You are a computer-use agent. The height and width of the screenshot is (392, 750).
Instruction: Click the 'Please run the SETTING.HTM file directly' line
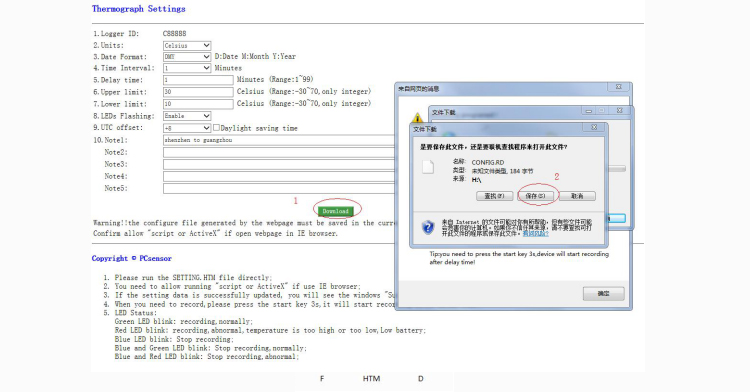tap(193, 277)
